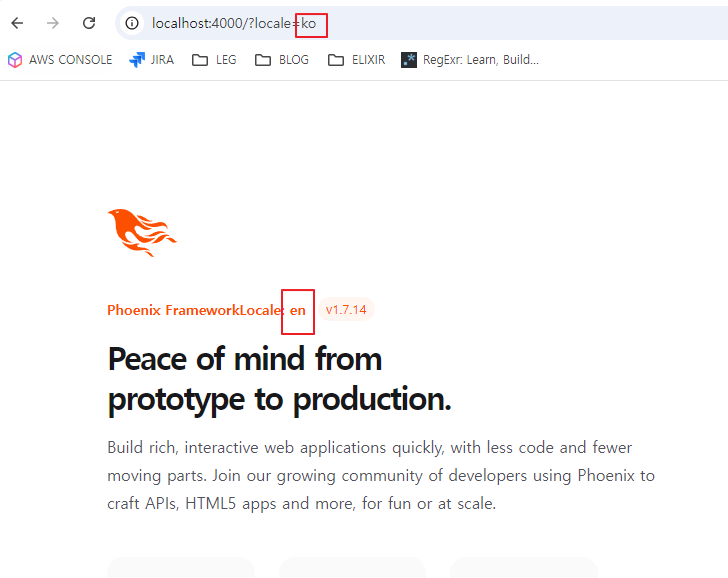The height and width of the screenshot is (578, 728).
Task: Click the browser forward arrow
Action: 53,23
